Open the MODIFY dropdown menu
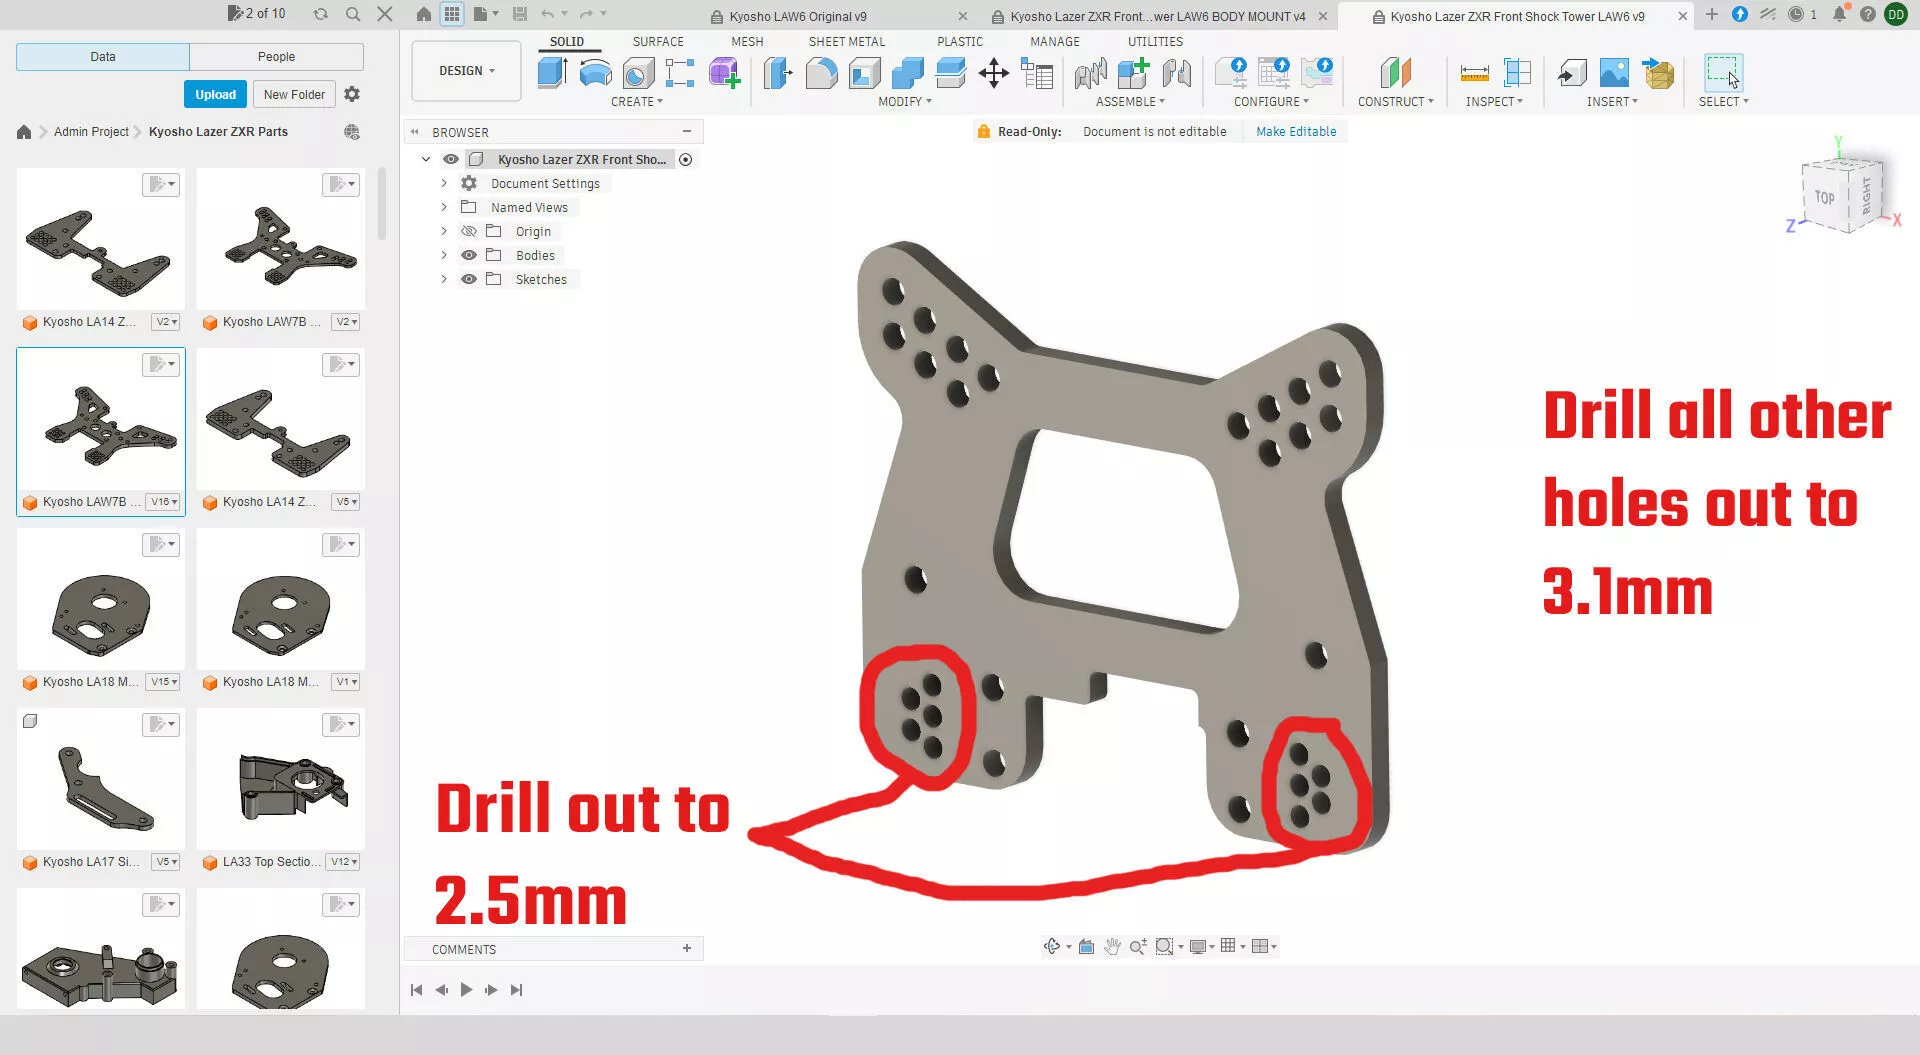The width and height of the screenshot is (1920, 1055). tap(904, 101)
